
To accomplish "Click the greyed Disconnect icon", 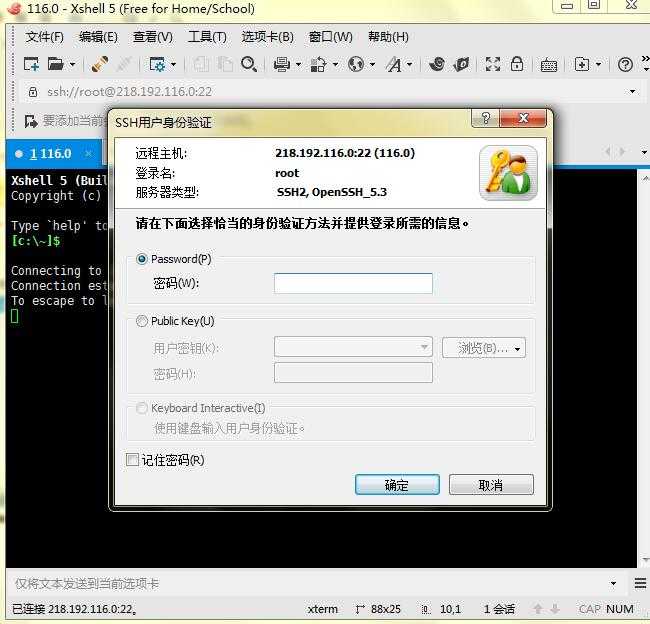I will [x=124, y=64].
